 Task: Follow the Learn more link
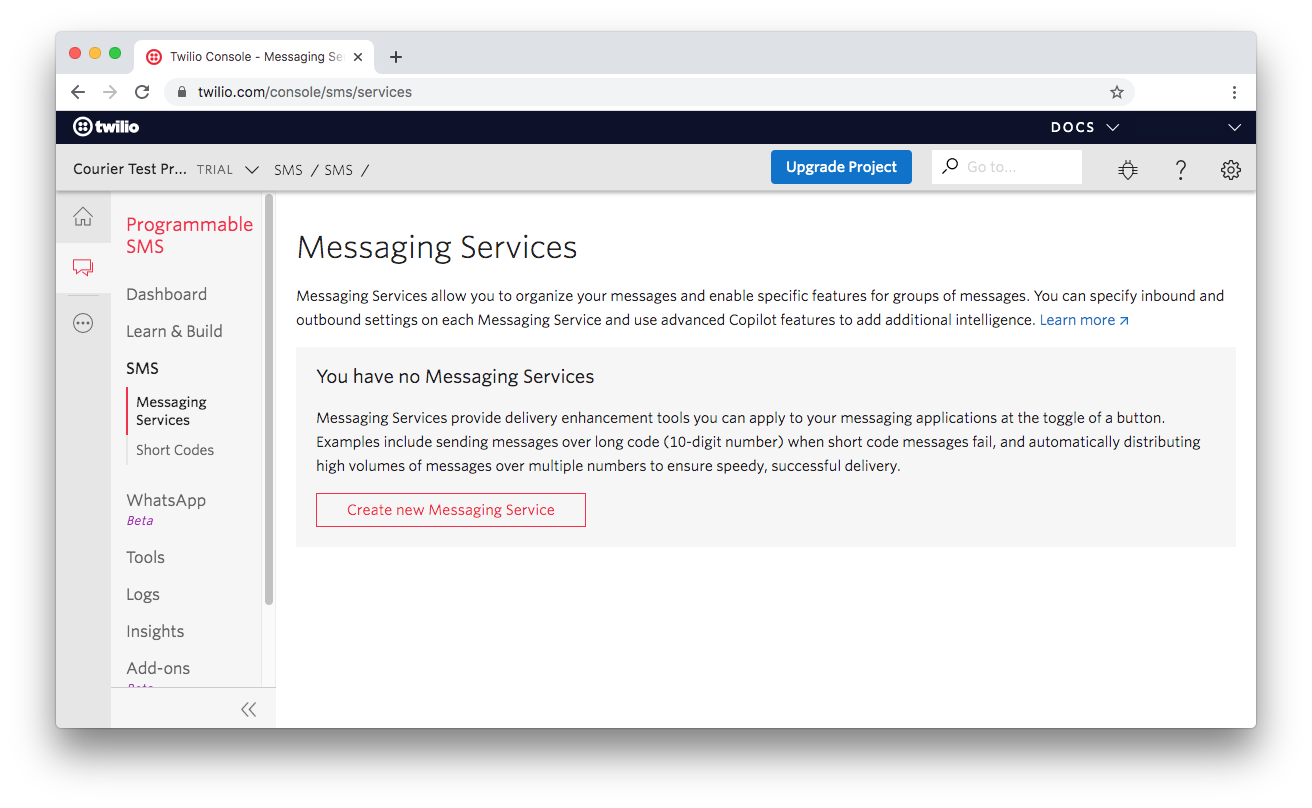tap(1084, 320)
